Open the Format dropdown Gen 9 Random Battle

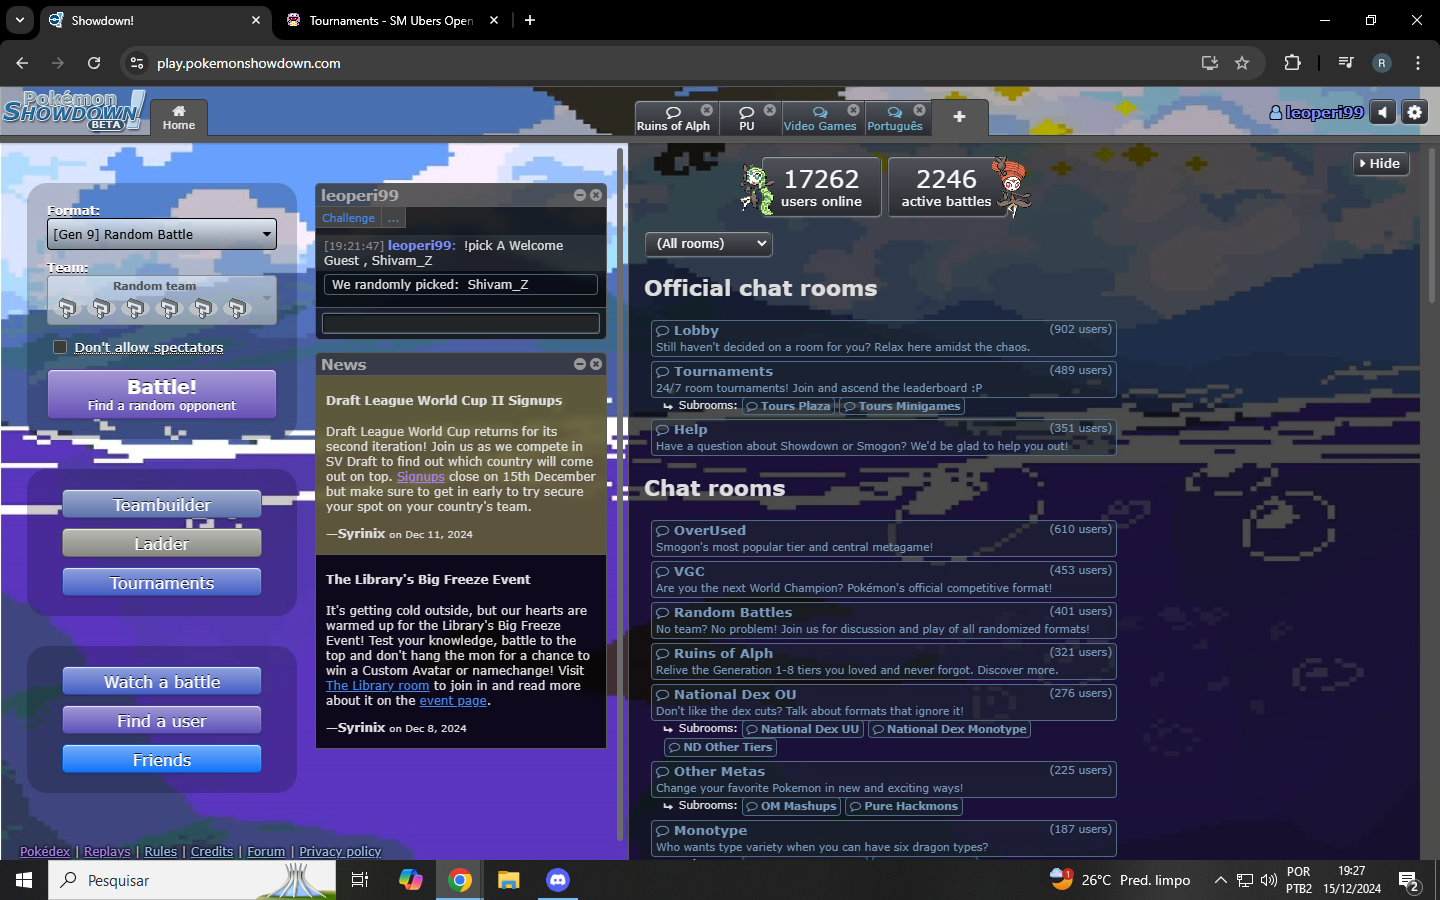coord(162,234)
